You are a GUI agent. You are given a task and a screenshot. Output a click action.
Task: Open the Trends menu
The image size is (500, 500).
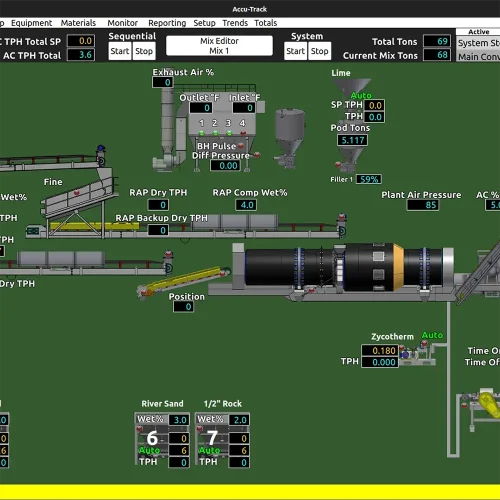[235, 23]
